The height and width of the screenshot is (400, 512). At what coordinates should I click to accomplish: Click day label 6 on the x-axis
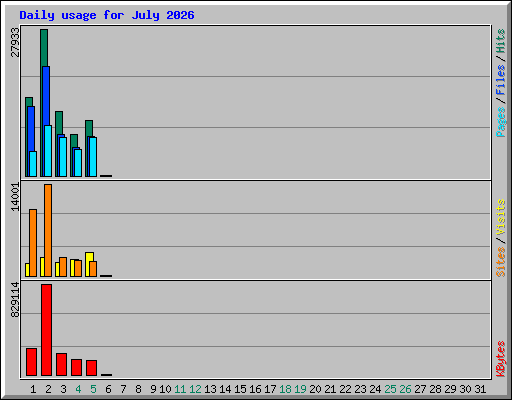point(108,389)
